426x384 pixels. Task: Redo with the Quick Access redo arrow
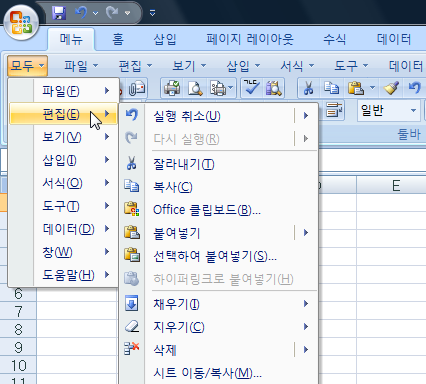click(x=112, y=13)
